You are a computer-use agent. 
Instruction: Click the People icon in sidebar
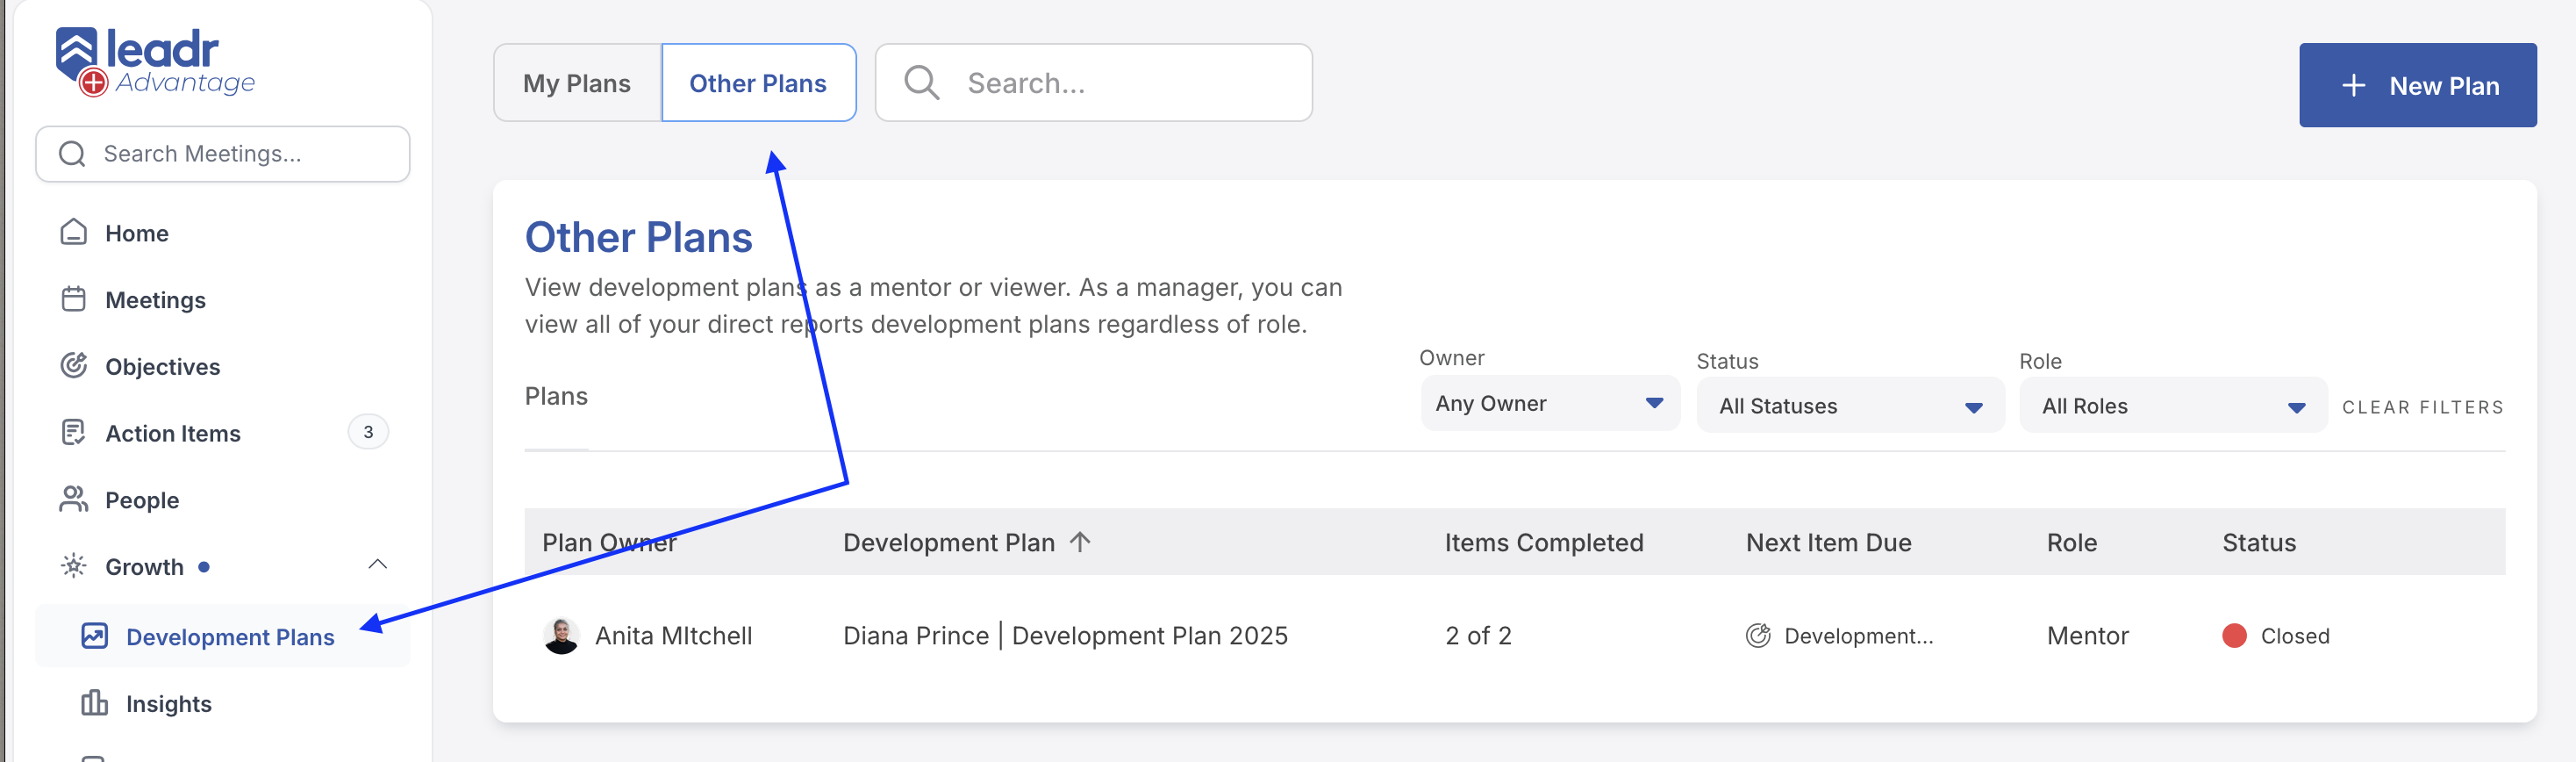click(x=74, y=499)
